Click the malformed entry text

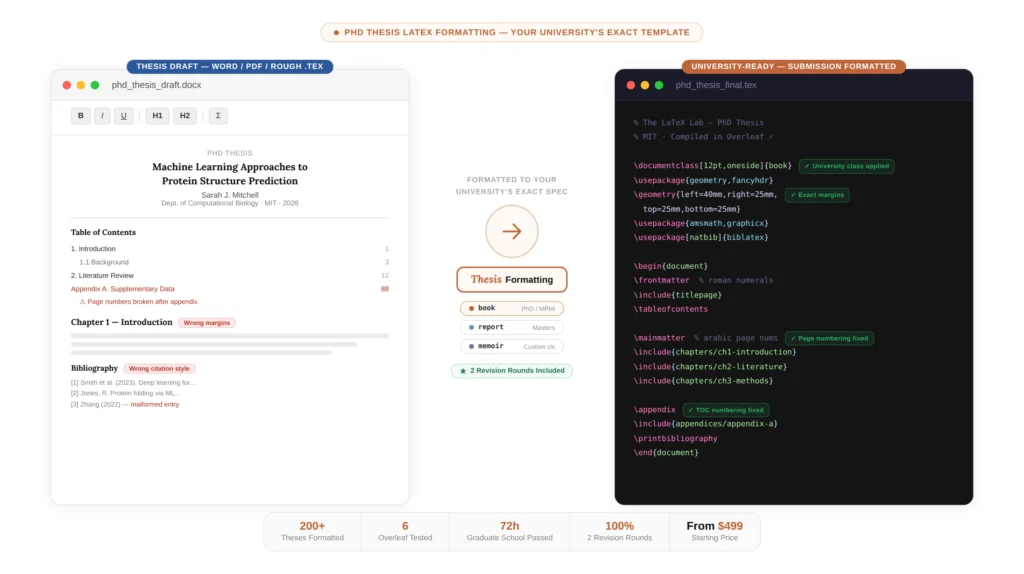(x=155, y=404)
